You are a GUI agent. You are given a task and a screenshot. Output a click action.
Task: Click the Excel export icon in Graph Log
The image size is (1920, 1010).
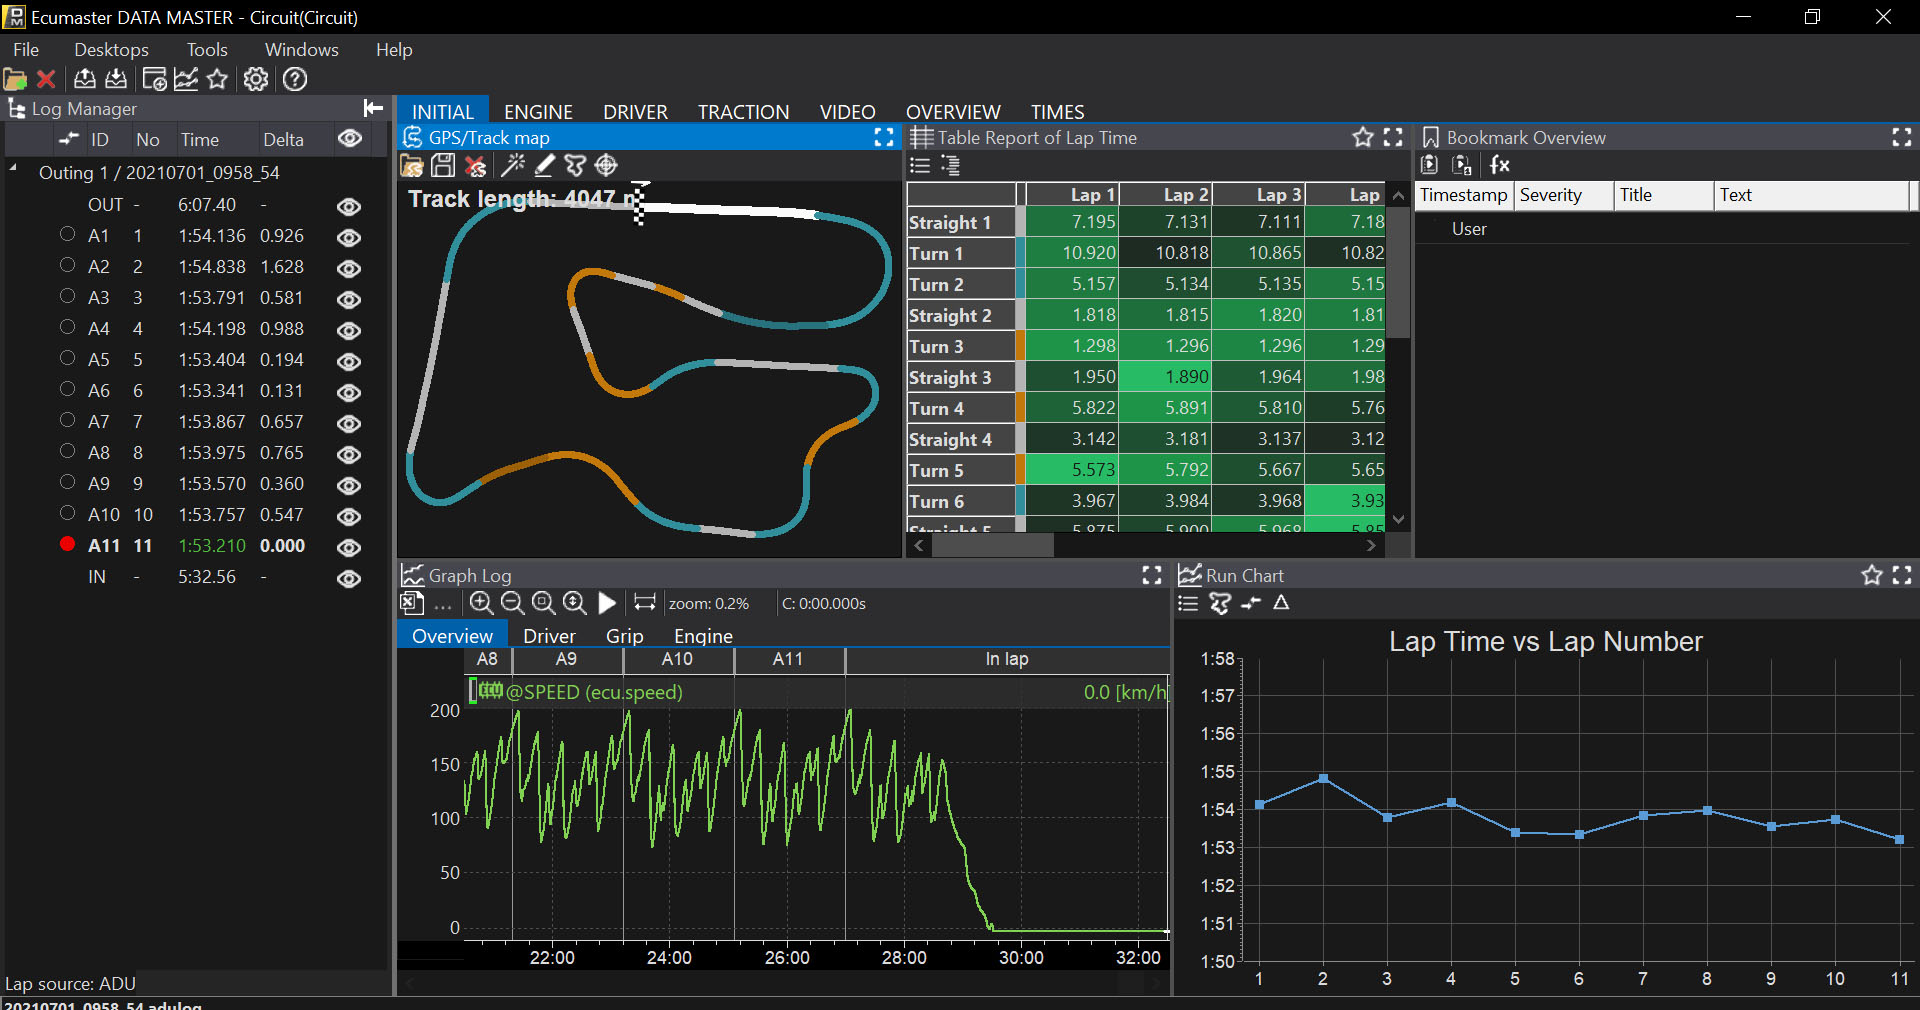point(411,603)
